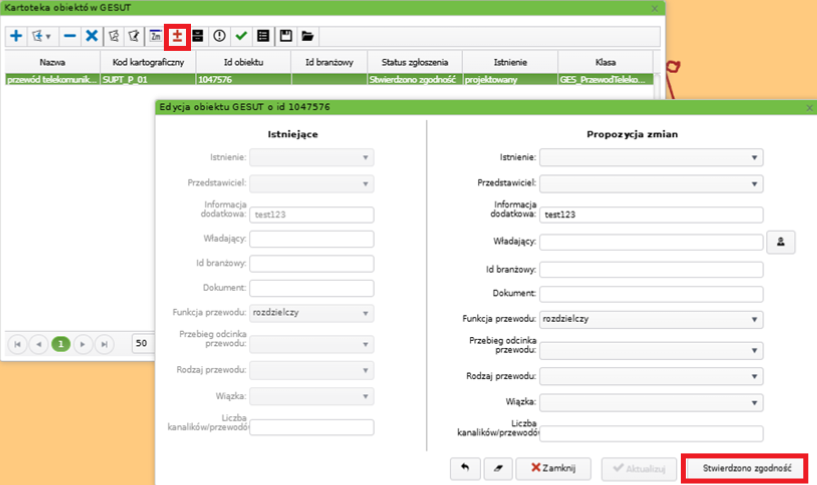Viewport: 817px width, 485px height.
Task: Click the Zamknij button
Action: click(x=559, y=467)
